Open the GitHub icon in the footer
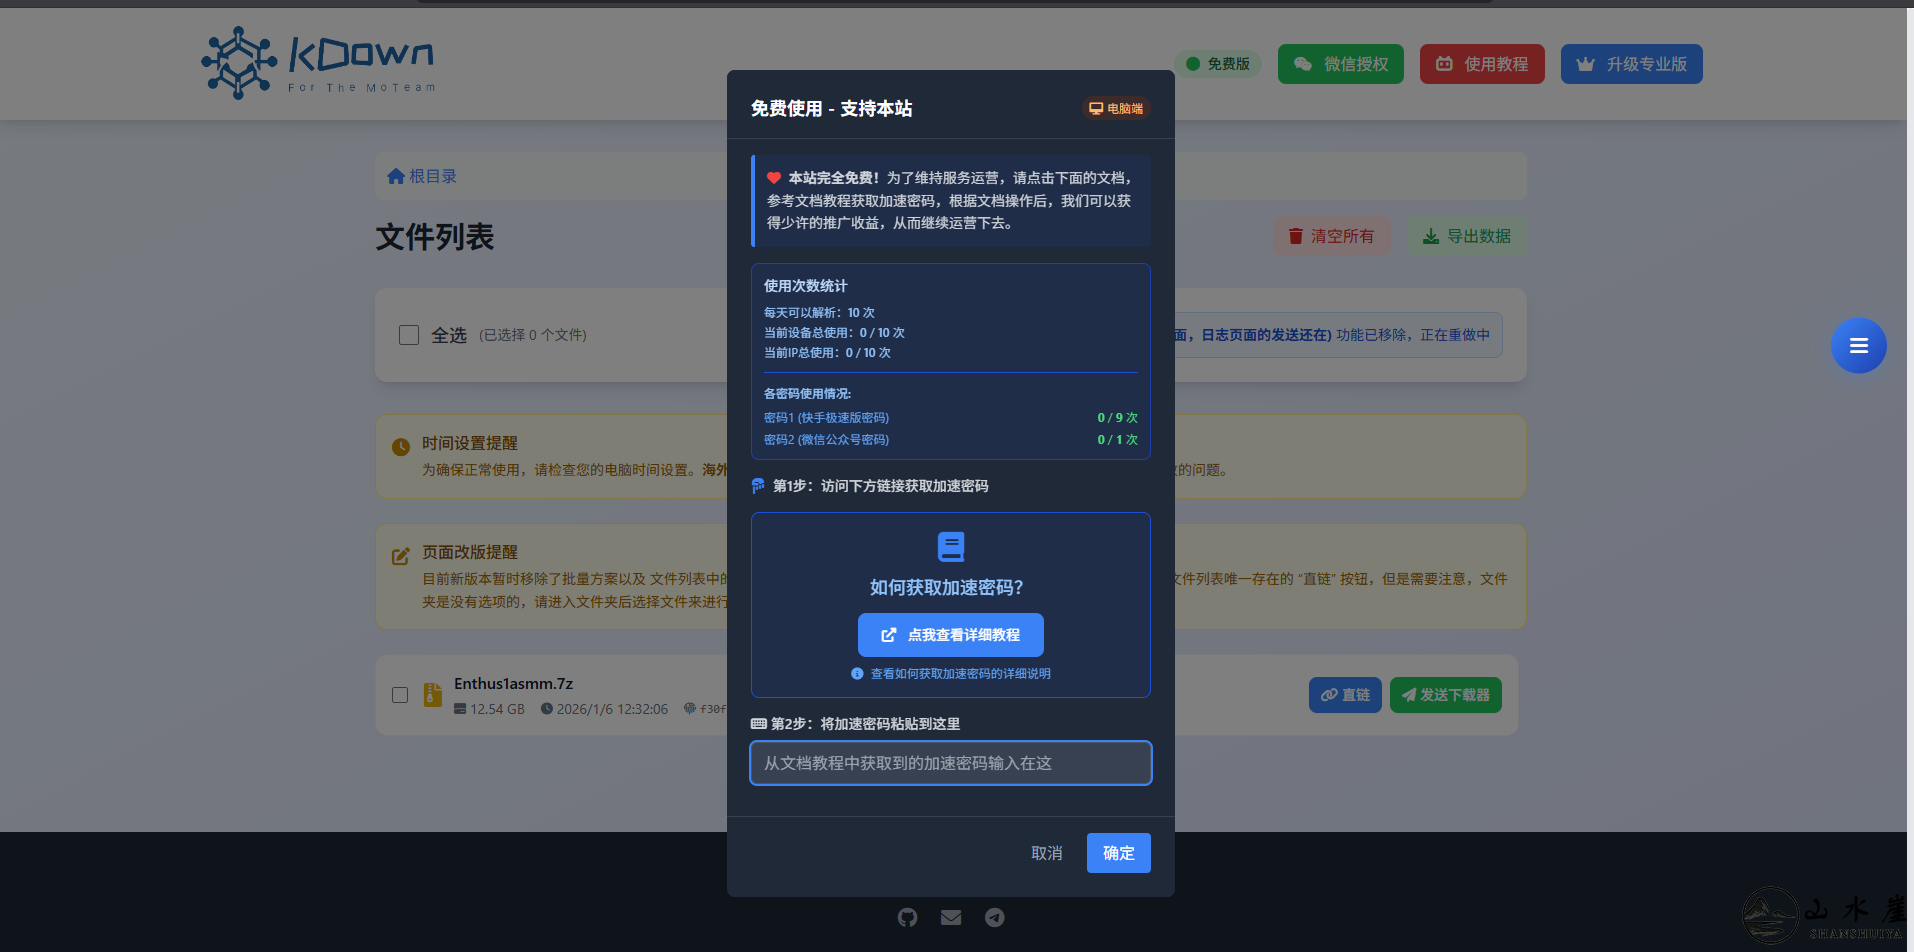 point(907,917)
